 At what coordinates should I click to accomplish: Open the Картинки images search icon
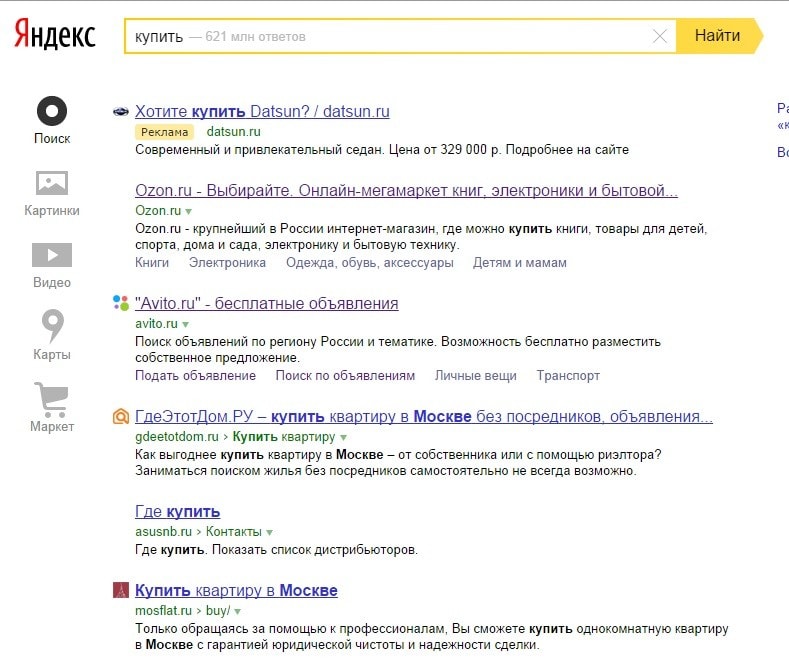tap(52, 184)
